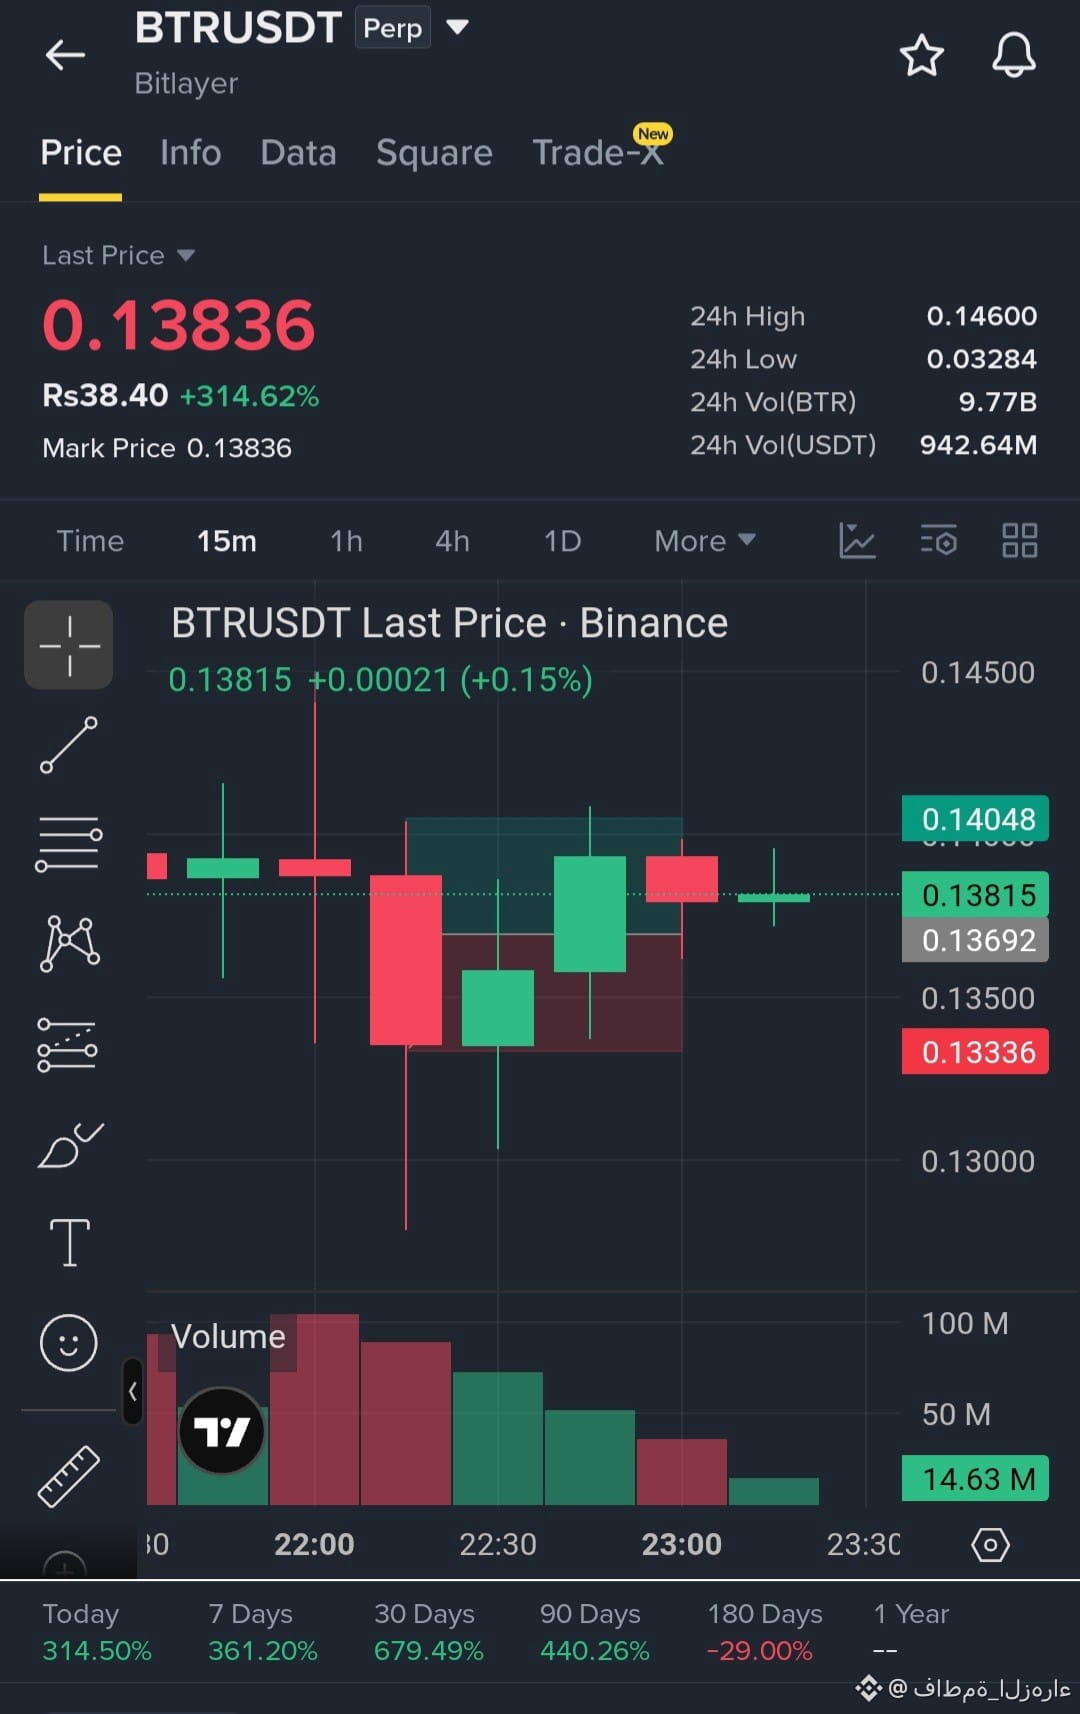The height and width of the screenshot is (1714, 1080).
Task: Select the brush drawing tool
Action: [x=70, y=1145]
